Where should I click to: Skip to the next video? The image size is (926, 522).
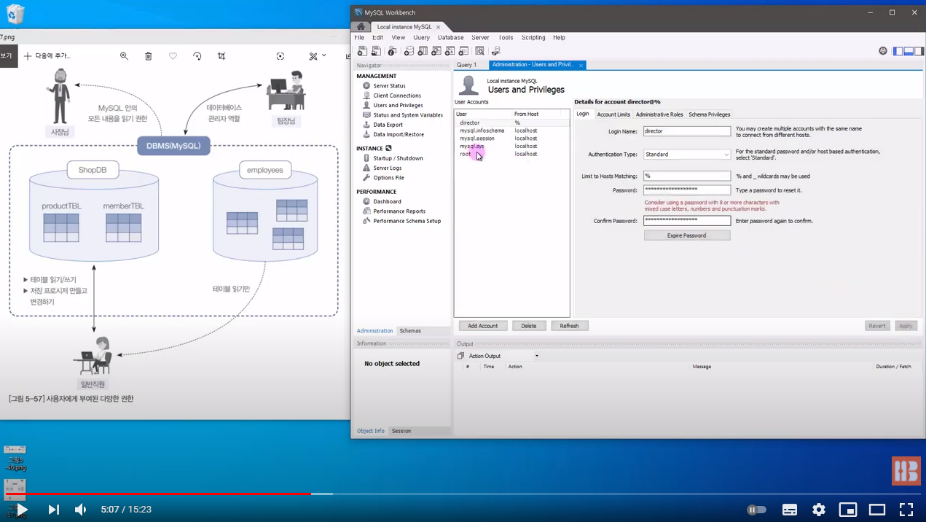tap(53, 510)
